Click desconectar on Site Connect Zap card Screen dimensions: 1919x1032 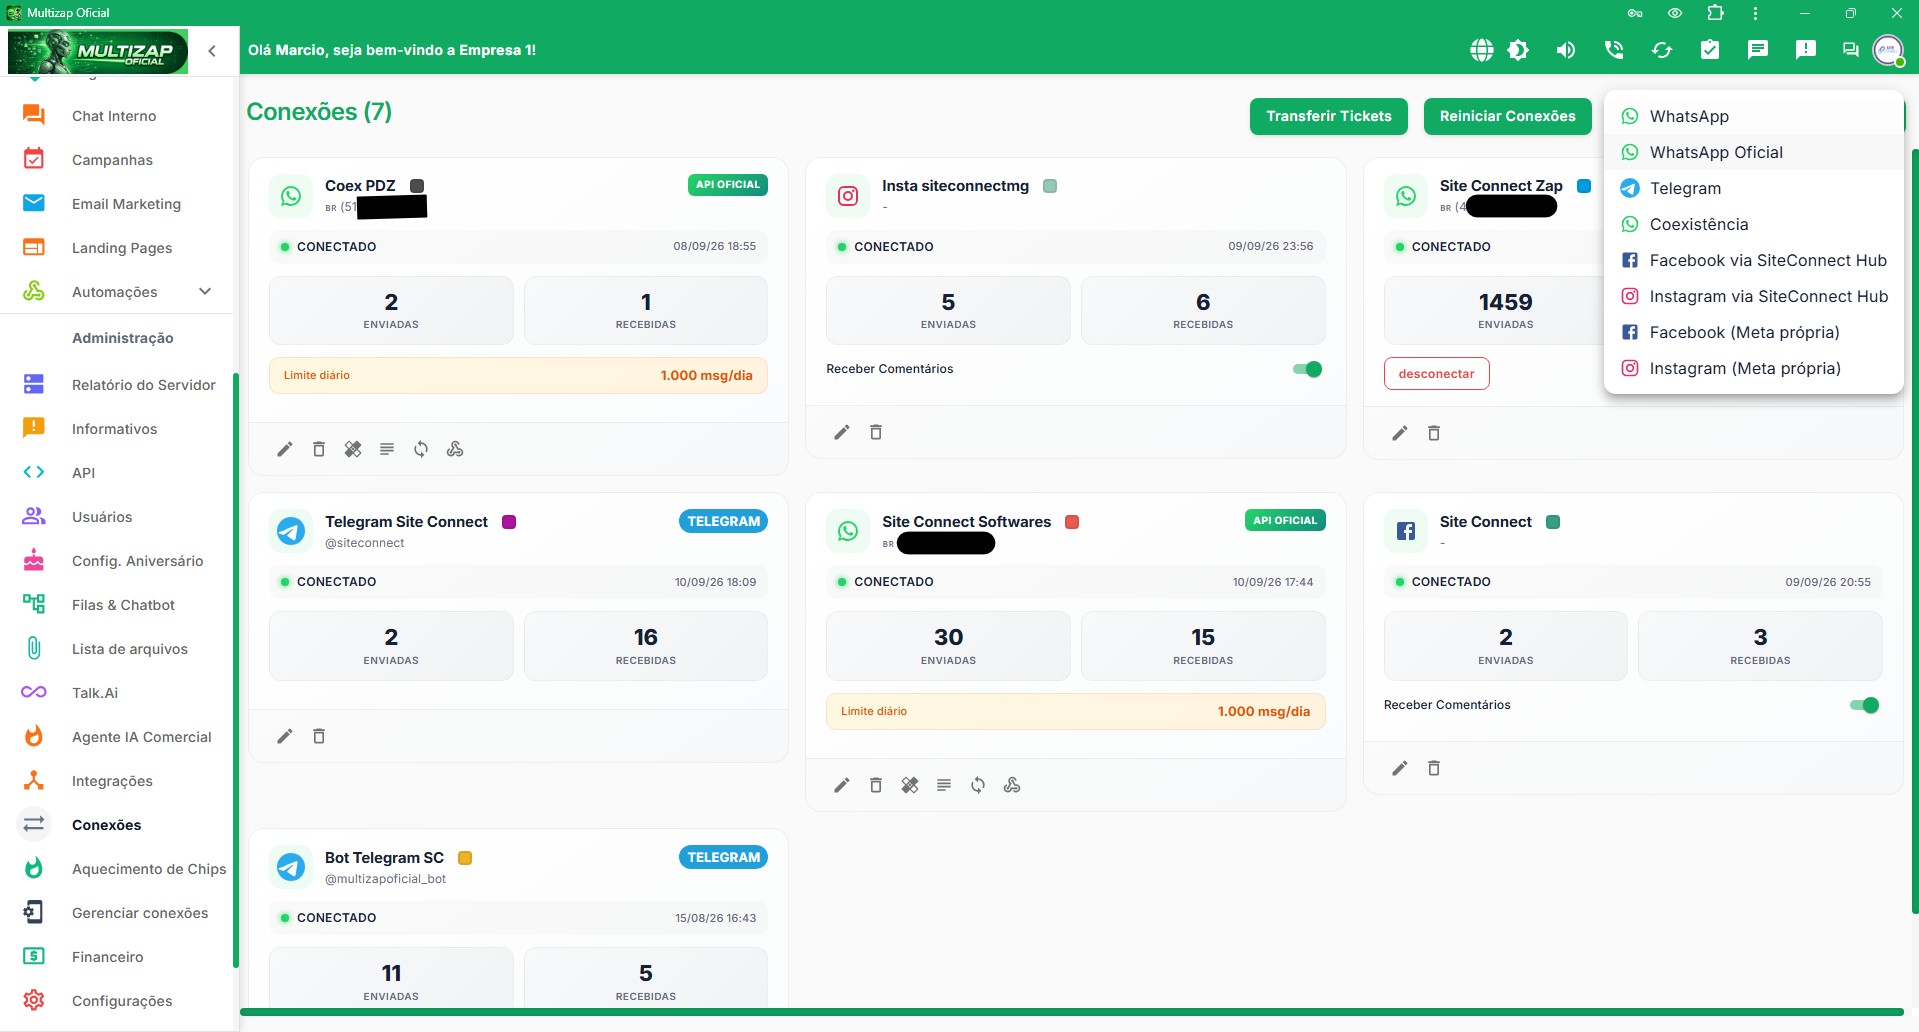point(1436,374)
